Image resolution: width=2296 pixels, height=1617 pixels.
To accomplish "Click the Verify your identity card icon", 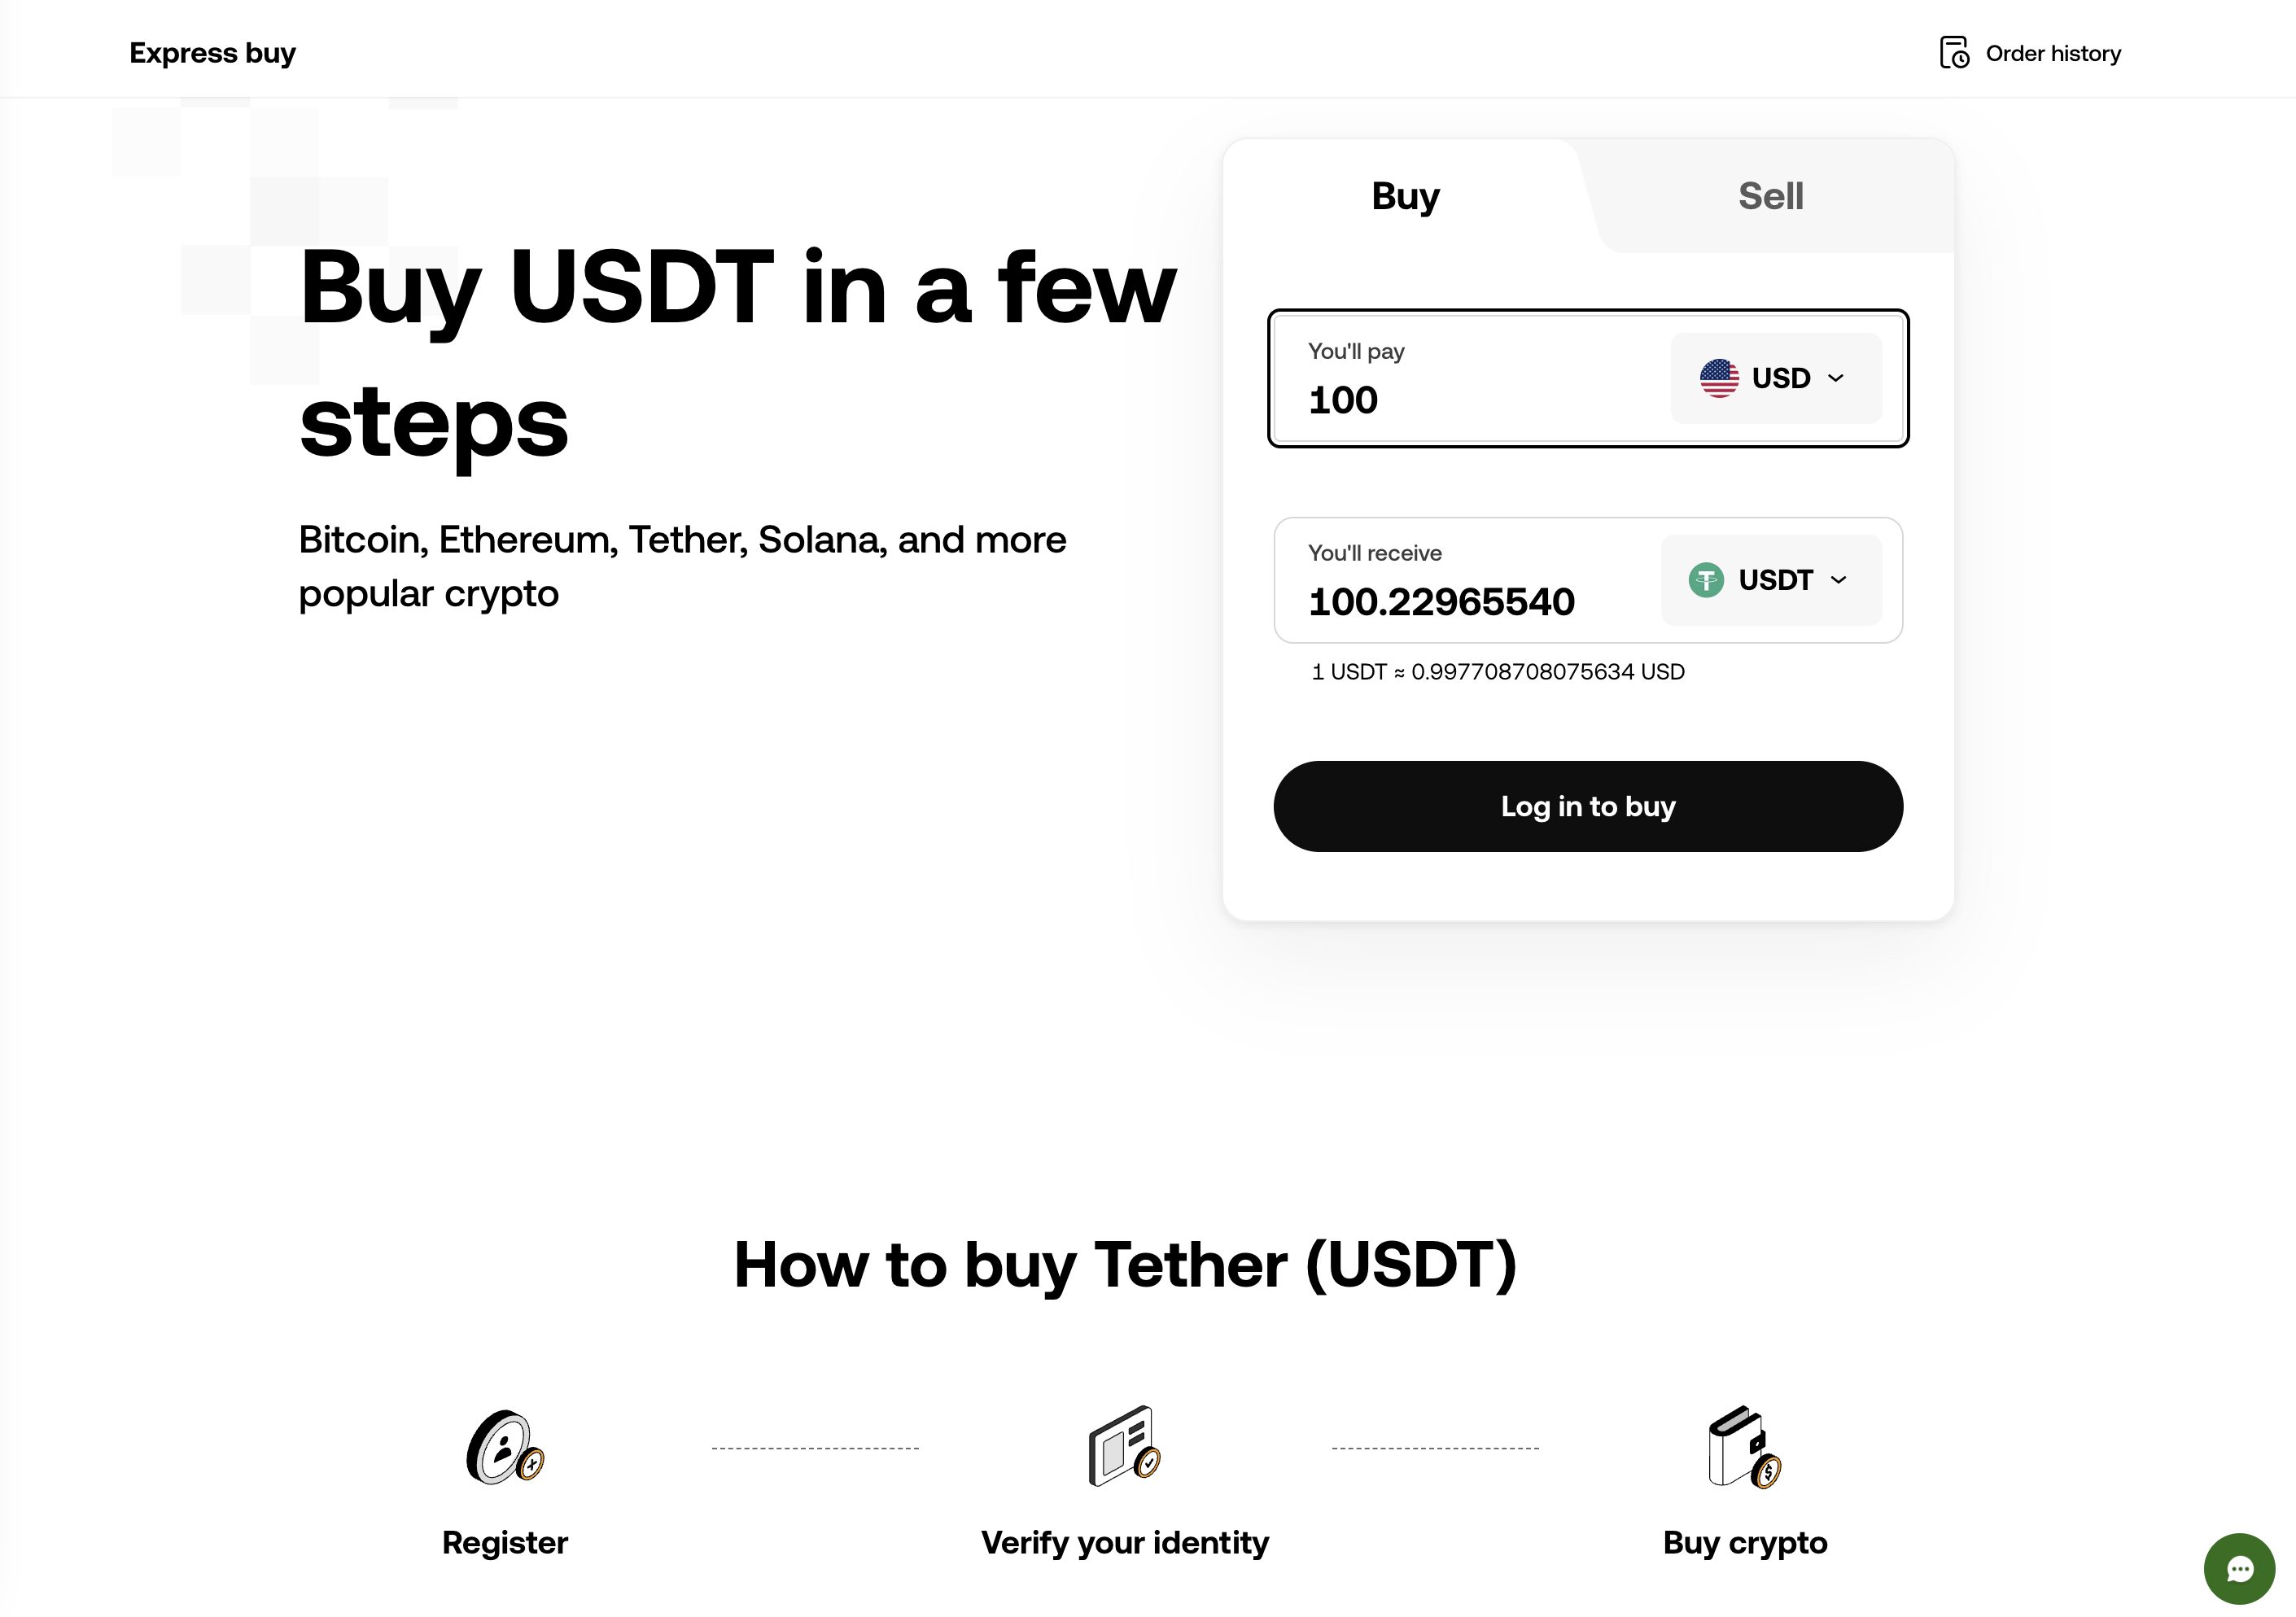I will [1125, 1447].
